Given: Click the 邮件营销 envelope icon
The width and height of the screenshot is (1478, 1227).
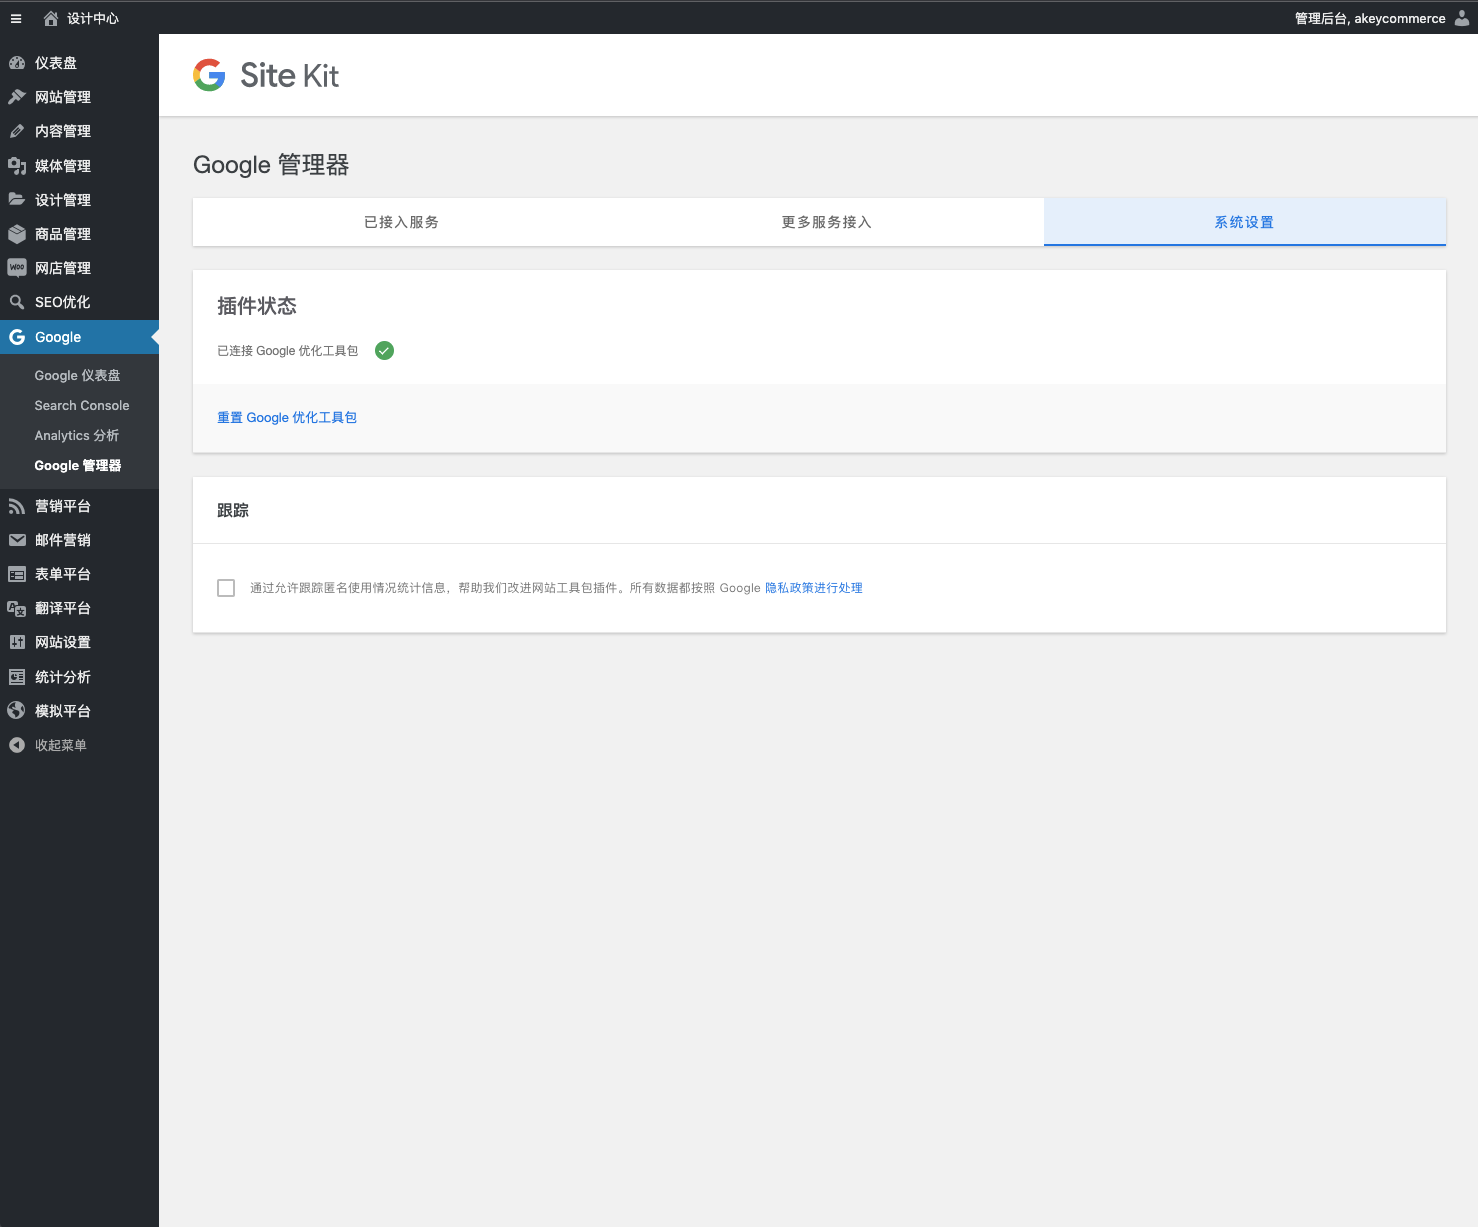Looking at the screenshot, I should [x=17, y=540].
